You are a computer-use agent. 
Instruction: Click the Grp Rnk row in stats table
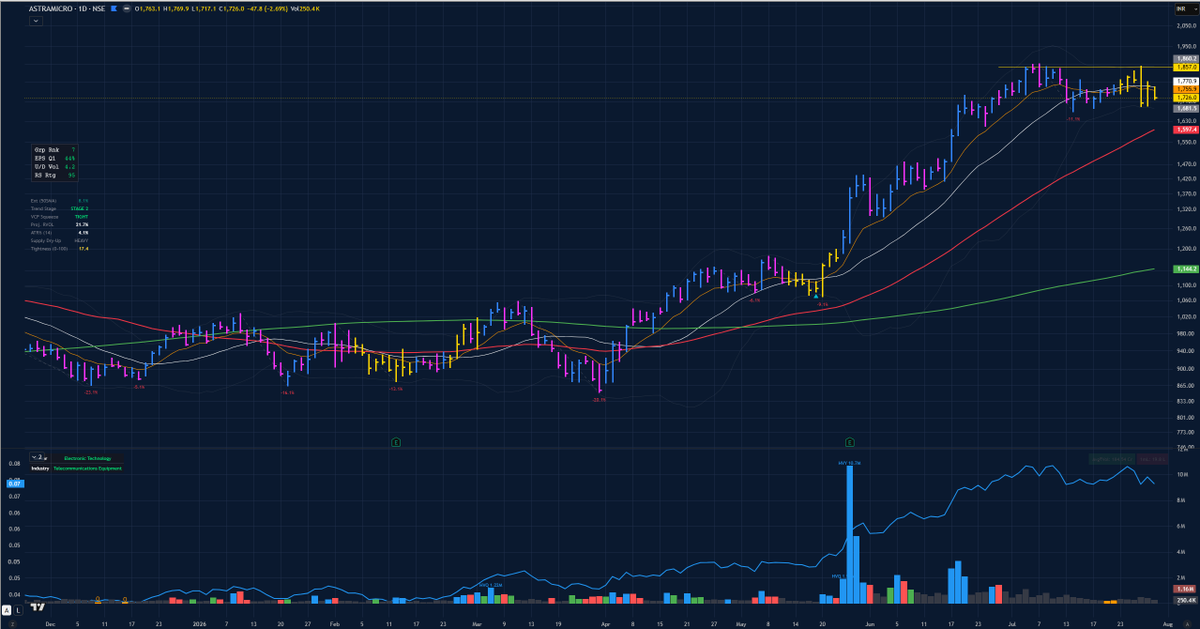tap(54, 149)
